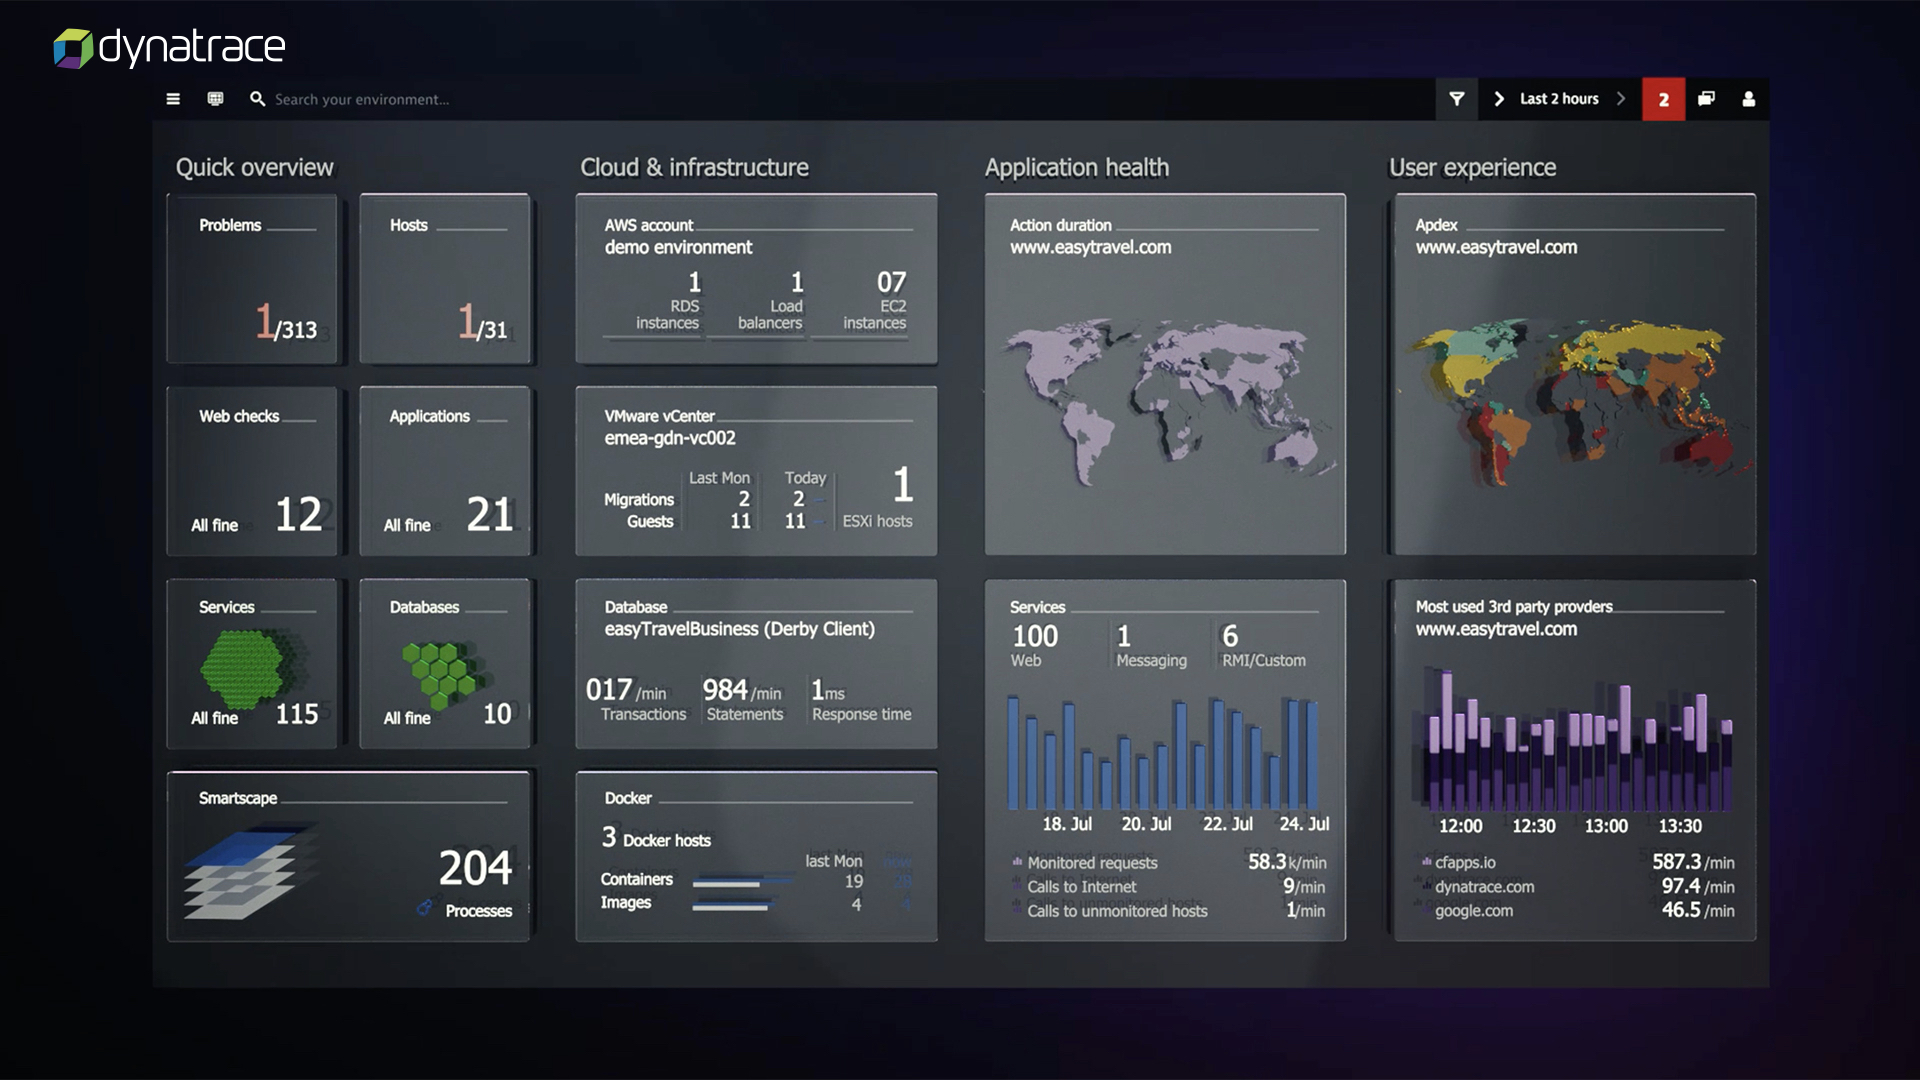Image resolution: width=1920 pixels, height=1080 pixels.
Task: Click the Application health section heading
Action: [x=1077, y=167]
